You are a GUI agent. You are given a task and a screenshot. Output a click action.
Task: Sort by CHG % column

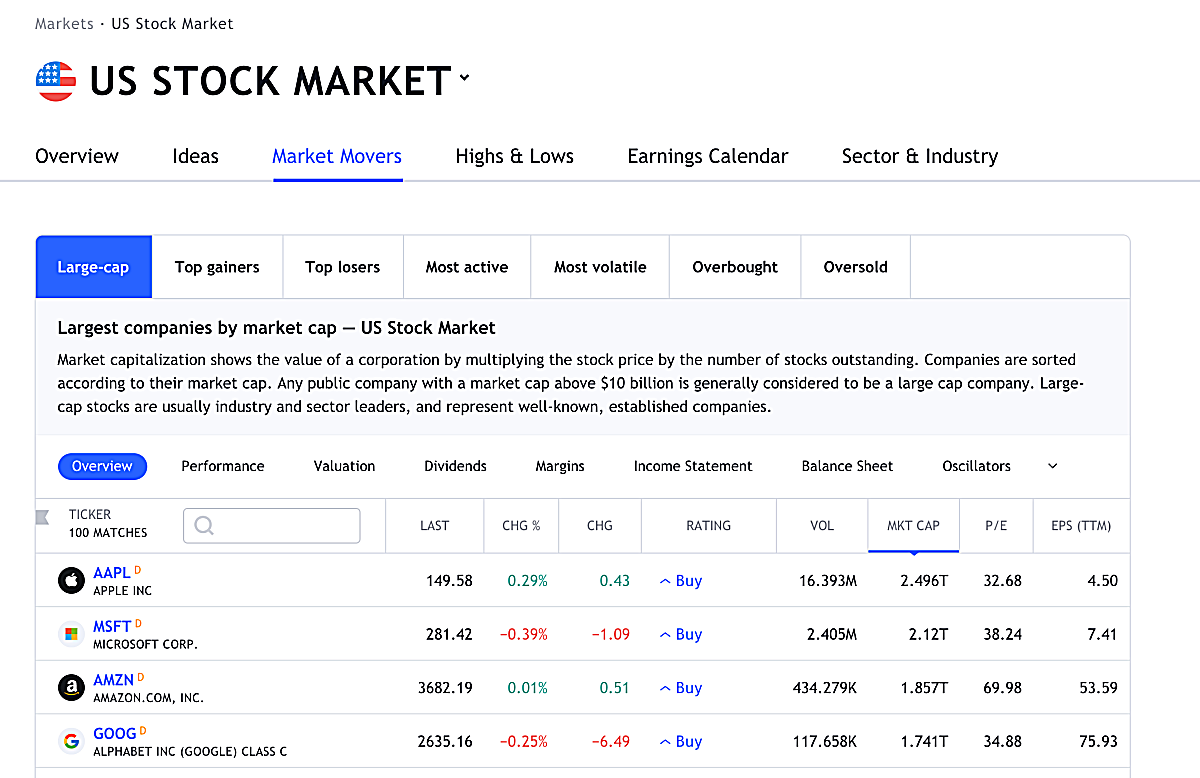[521, 525]
